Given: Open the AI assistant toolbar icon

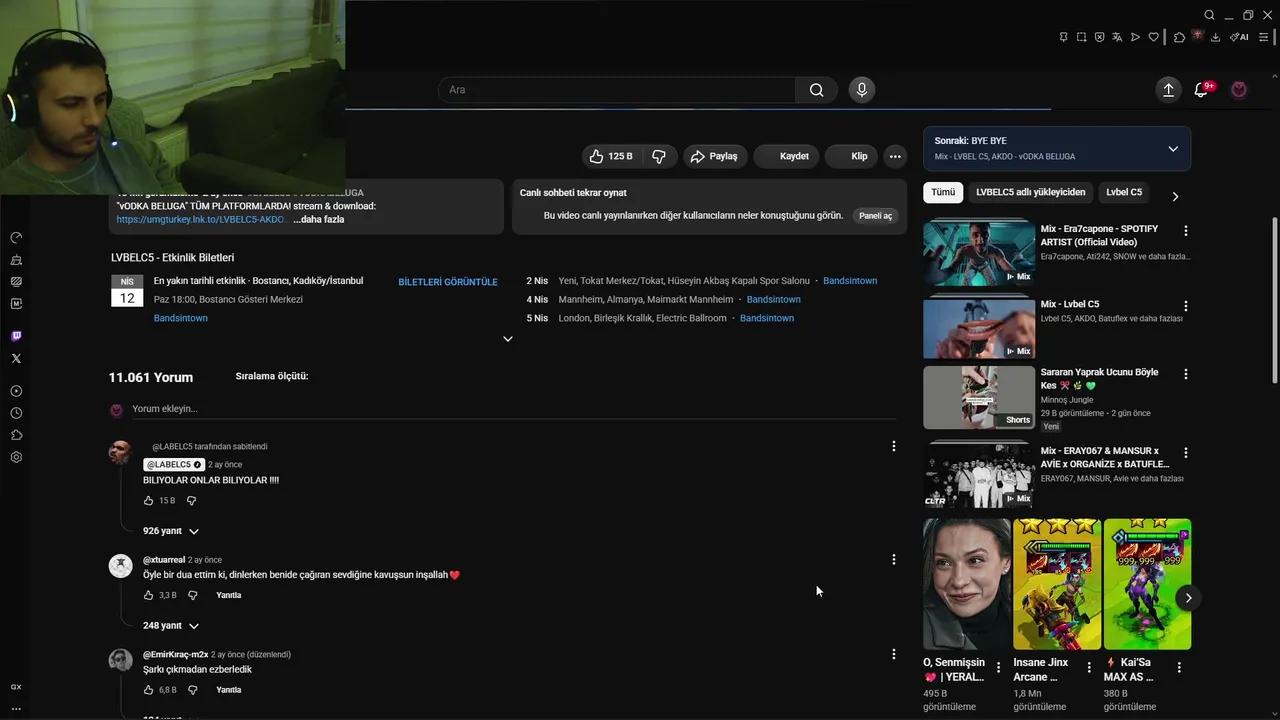Looking at the screenshot, I should 1239,37.
